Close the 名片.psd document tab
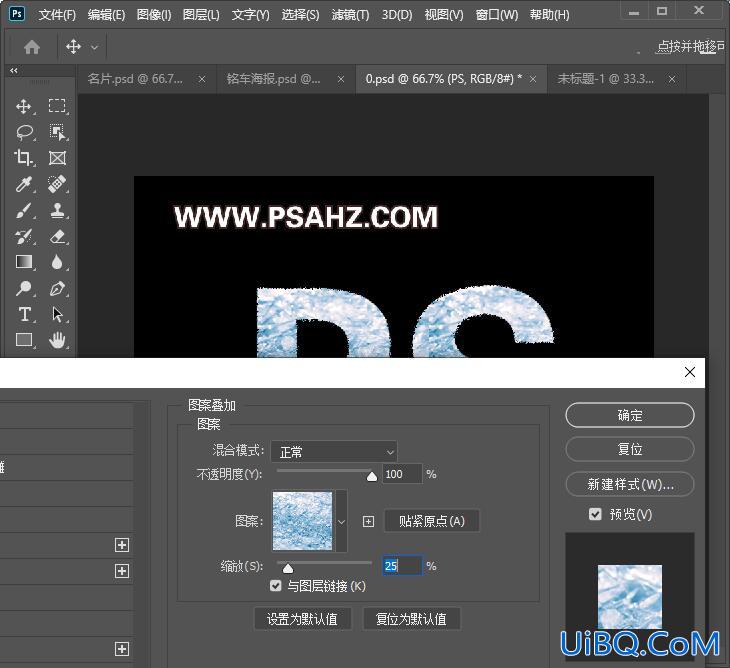730x668 pixels. click(202, 80)
